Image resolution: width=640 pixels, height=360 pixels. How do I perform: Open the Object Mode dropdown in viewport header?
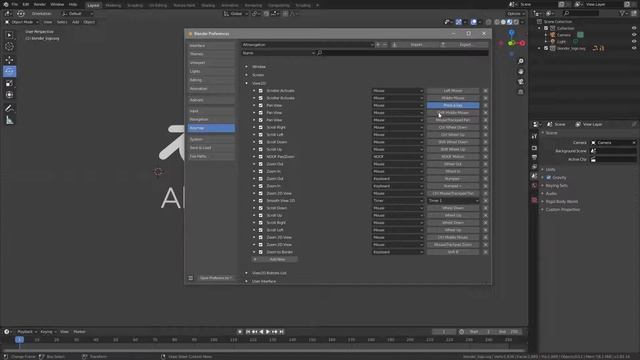click(22, 22)
